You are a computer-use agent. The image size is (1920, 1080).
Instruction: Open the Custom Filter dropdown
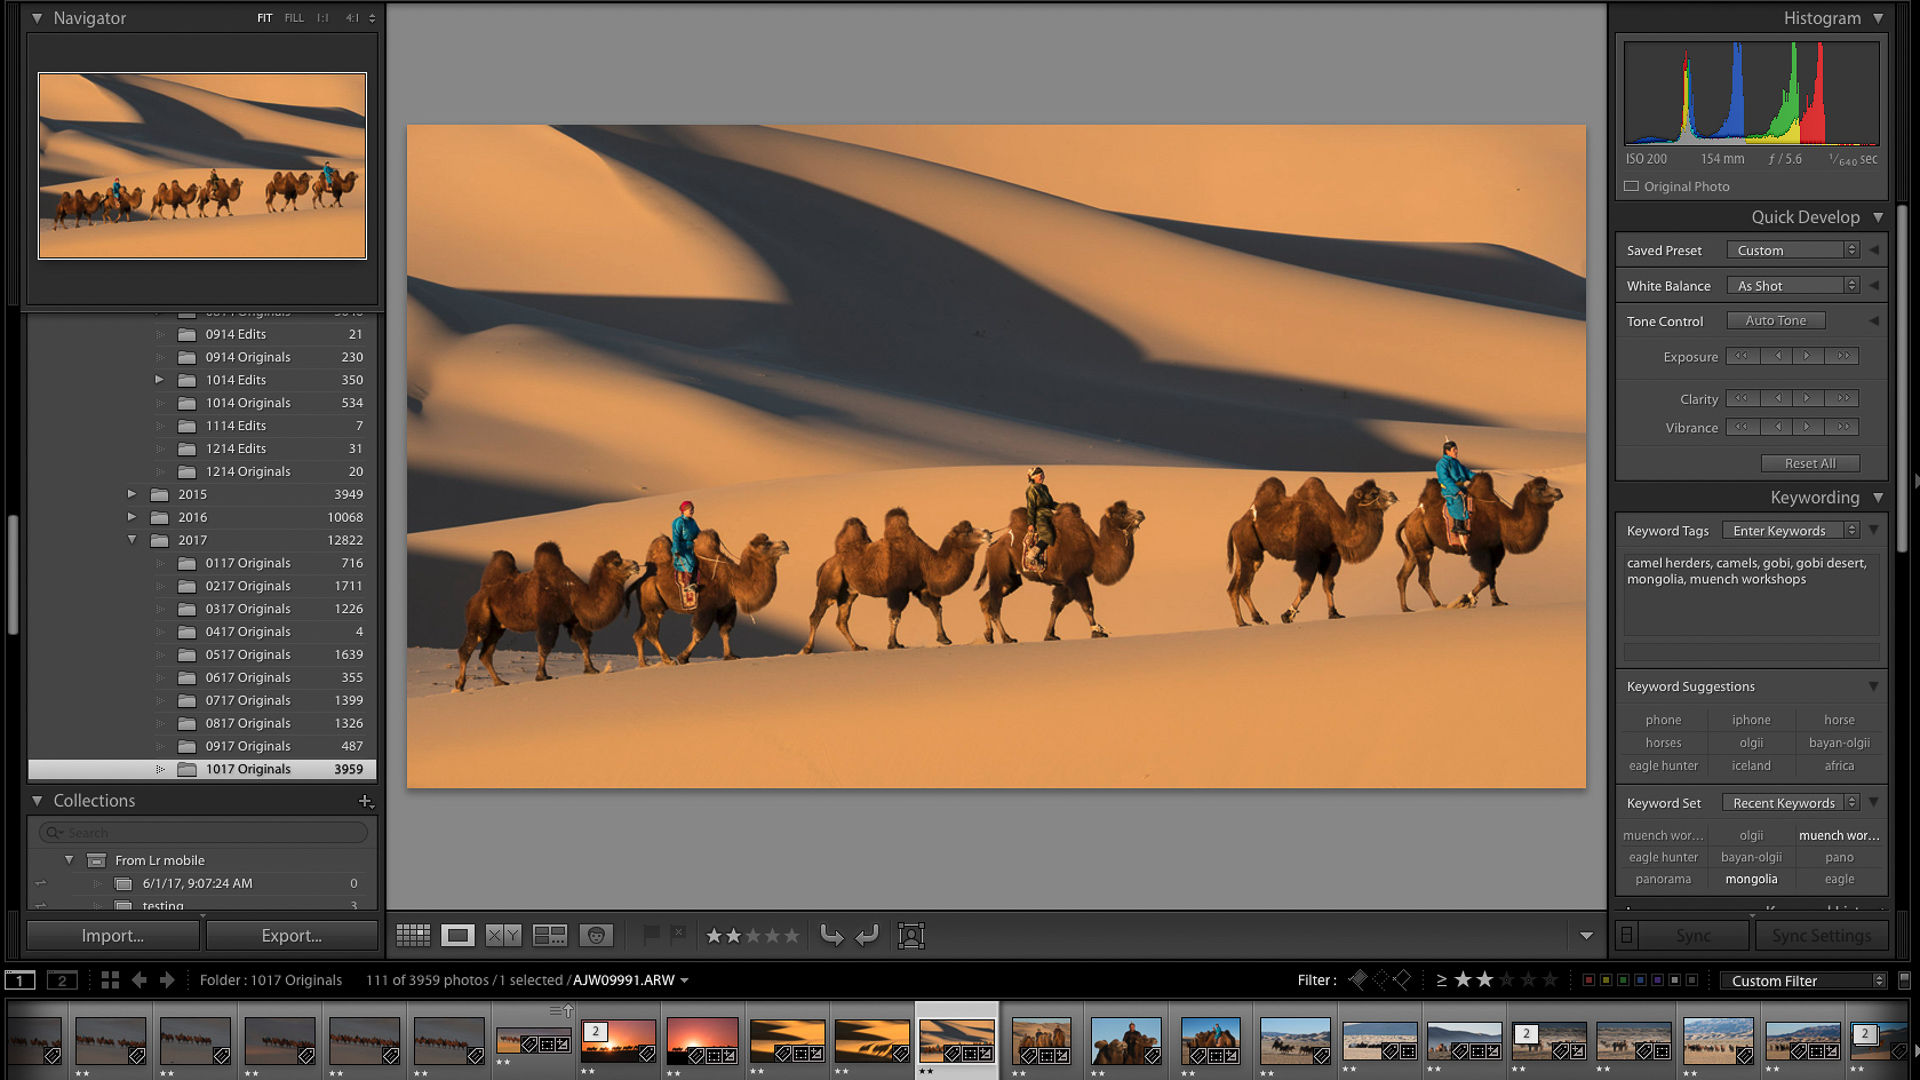[x=1802, y=981]
